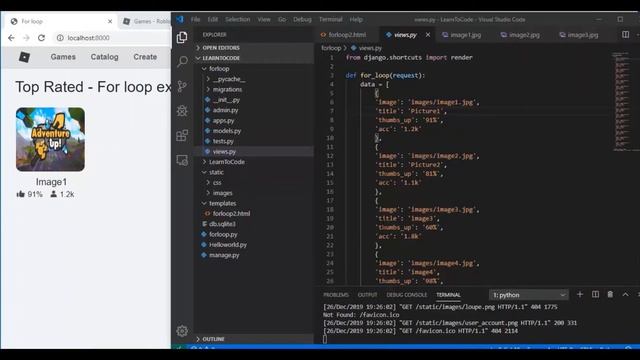Collapse the static folder

[254, 172]
